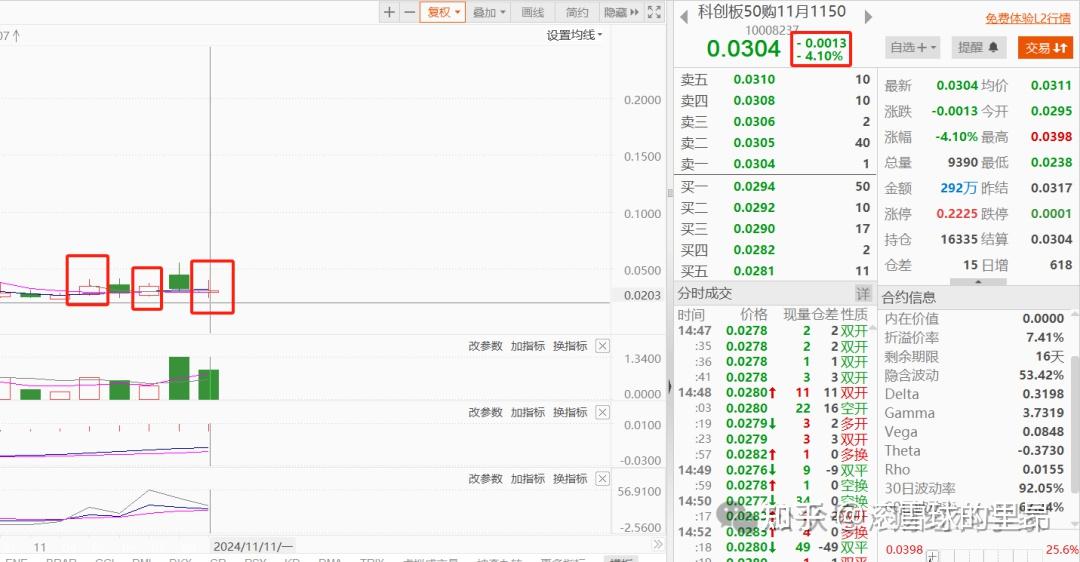Open the 复权 dropdown
This screenshot has width=1080, height=562.
(443, 12)
